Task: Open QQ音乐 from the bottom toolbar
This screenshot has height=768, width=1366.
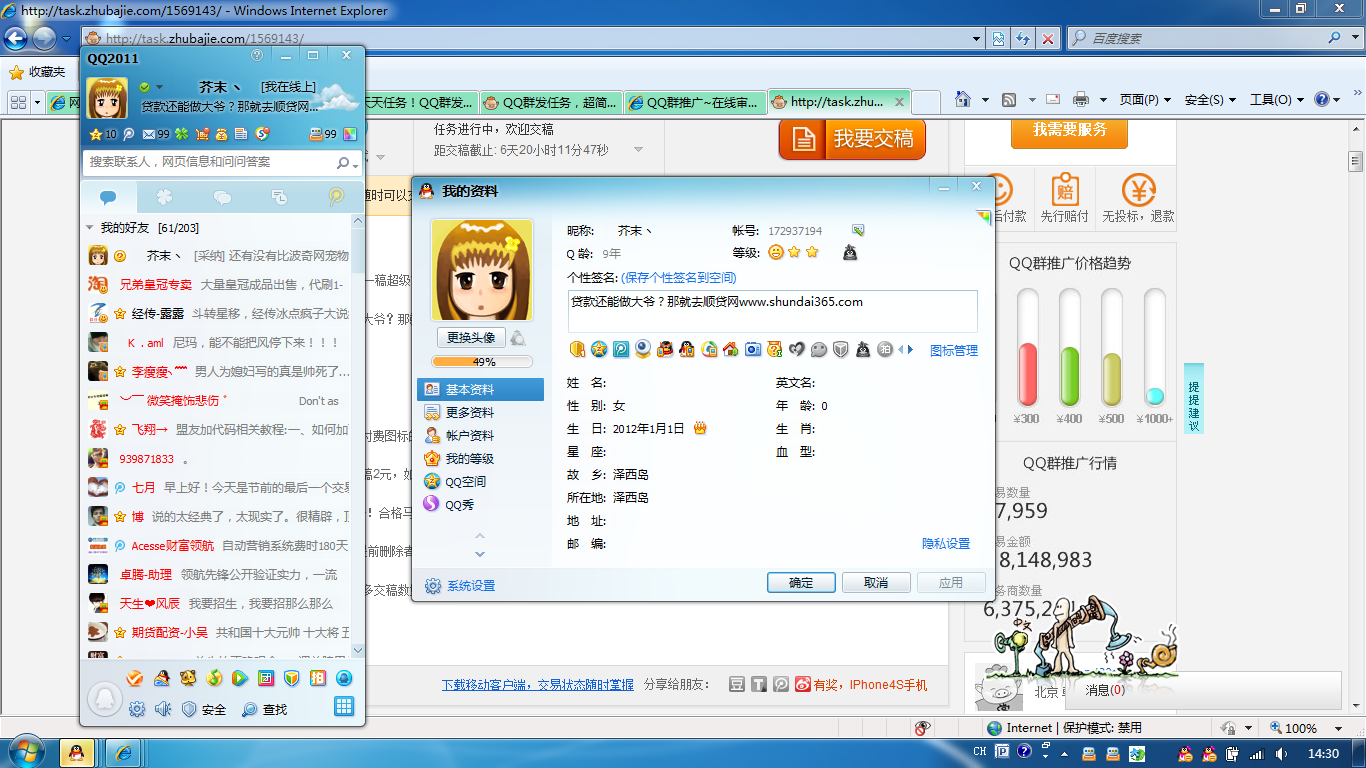Action: (215, 678)
